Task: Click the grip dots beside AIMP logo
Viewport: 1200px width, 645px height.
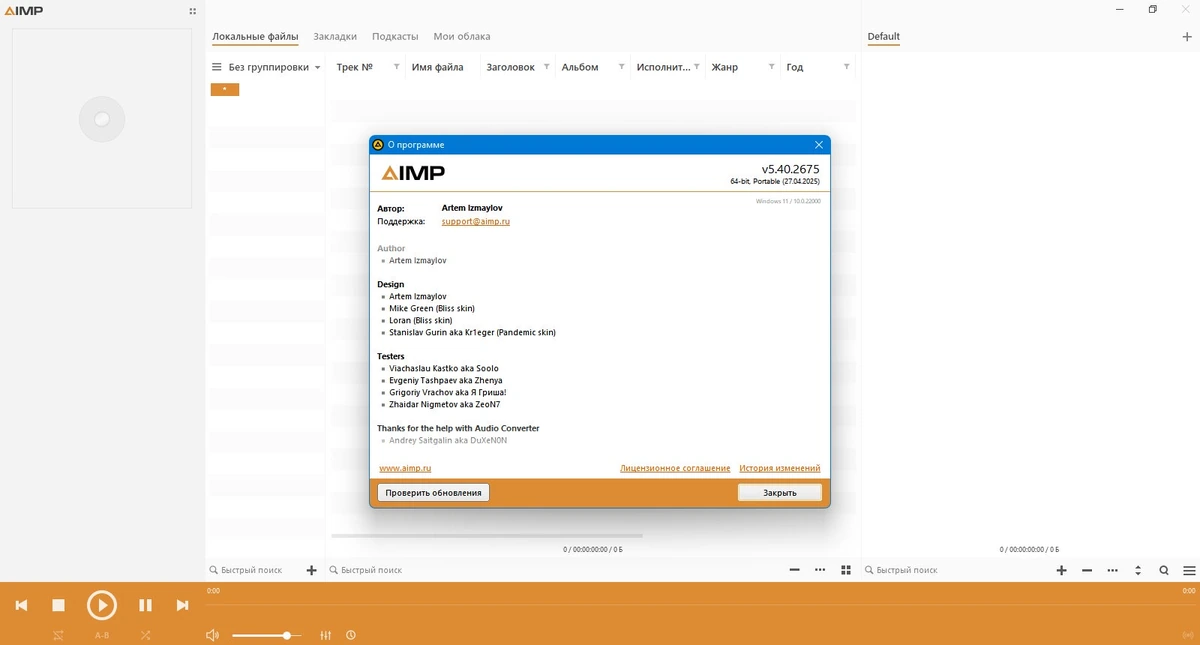Action: point(193,11)
